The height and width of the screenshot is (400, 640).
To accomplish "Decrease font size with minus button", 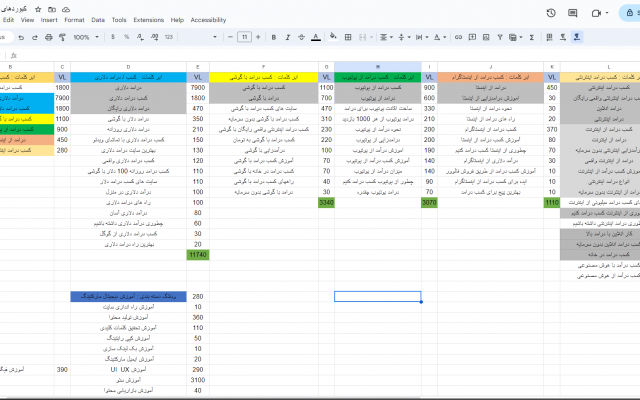I will [230, 37].
